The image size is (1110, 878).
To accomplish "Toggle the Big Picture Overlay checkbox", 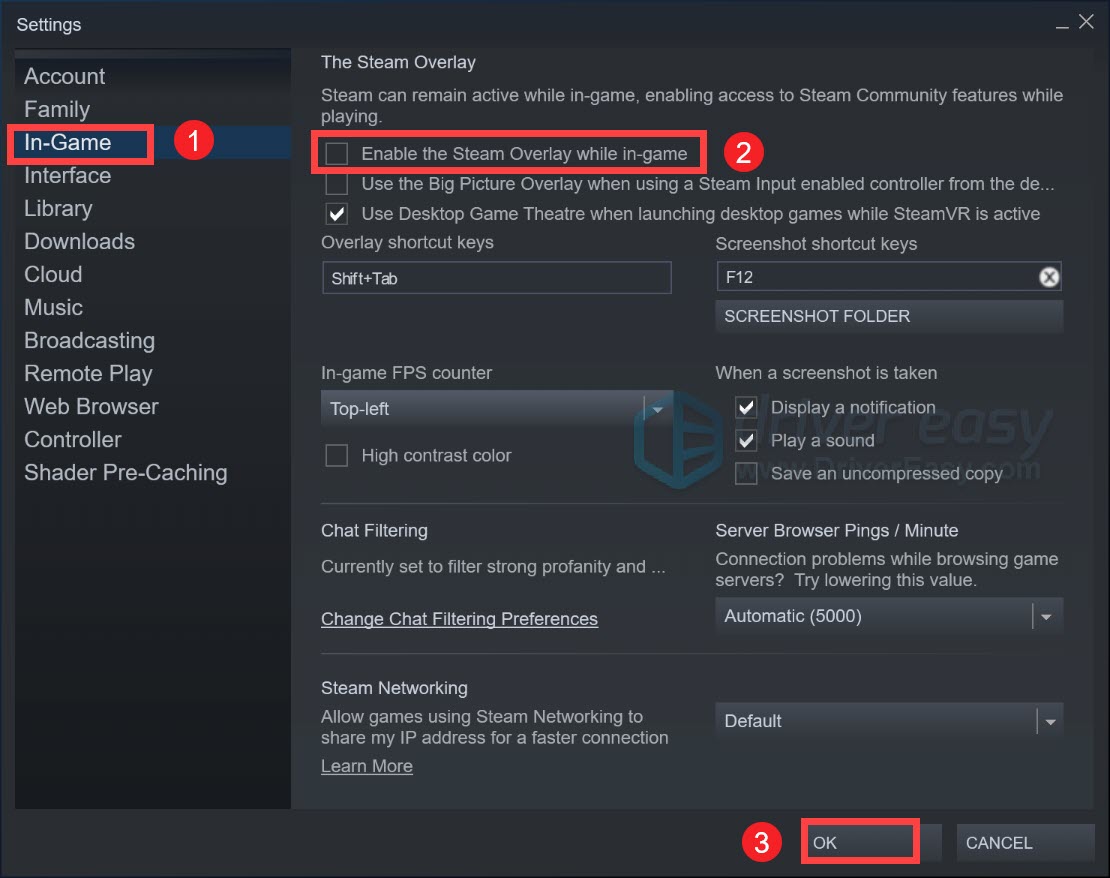I will (x=338, y=184).
